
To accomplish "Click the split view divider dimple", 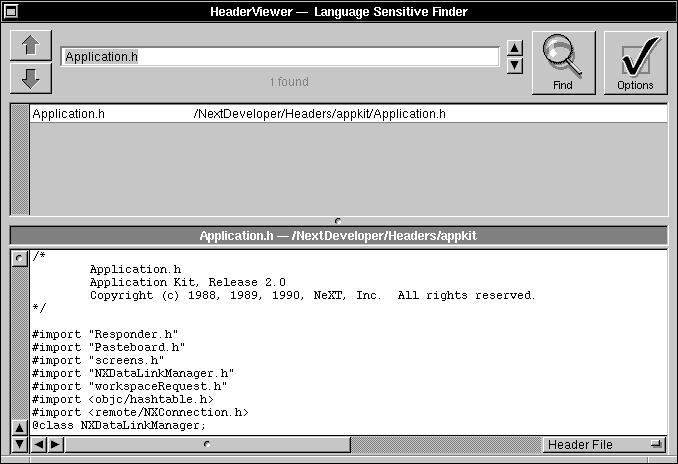I will tap(338, 221).
